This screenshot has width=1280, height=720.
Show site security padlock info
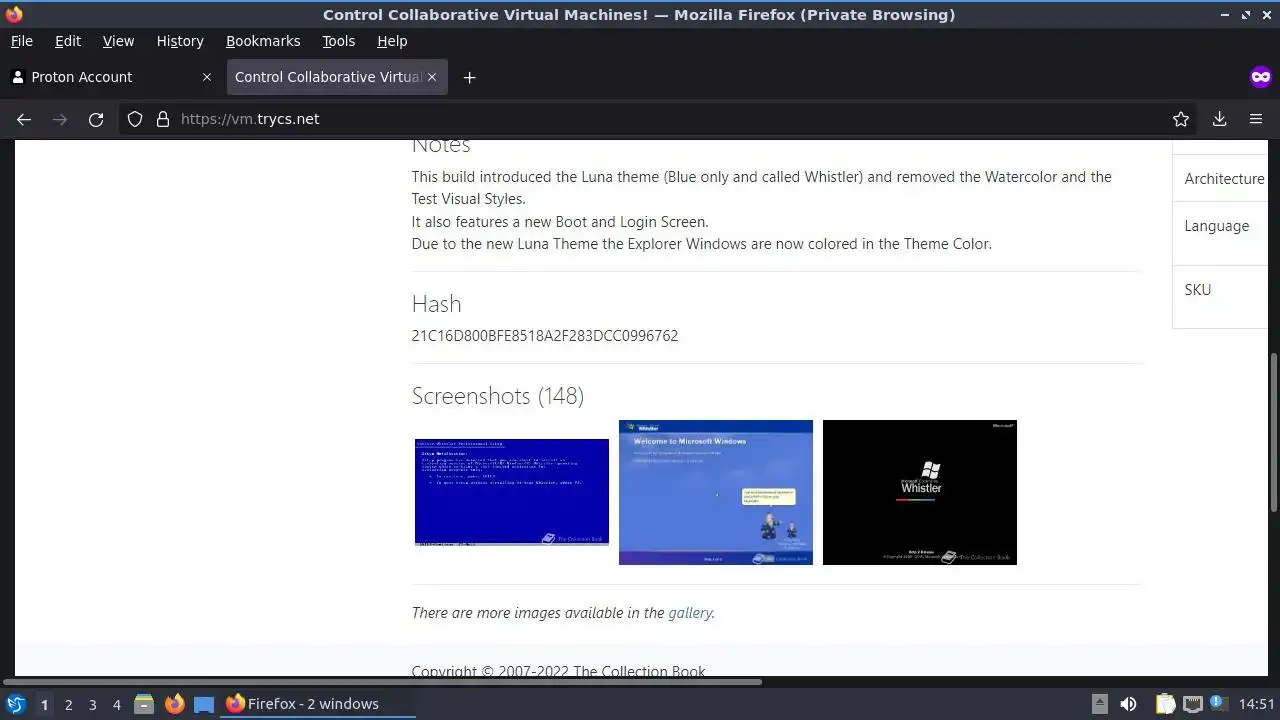[x=163, y=119]
